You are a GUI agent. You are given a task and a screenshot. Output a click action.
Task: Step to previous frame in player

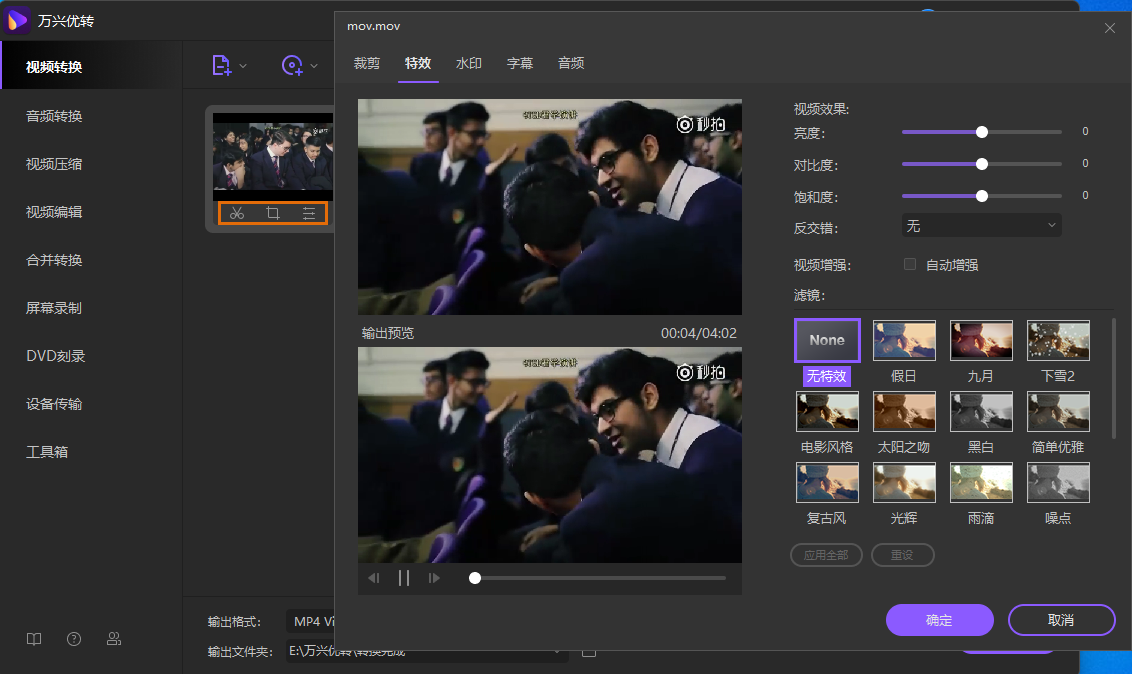pos(374,578)
